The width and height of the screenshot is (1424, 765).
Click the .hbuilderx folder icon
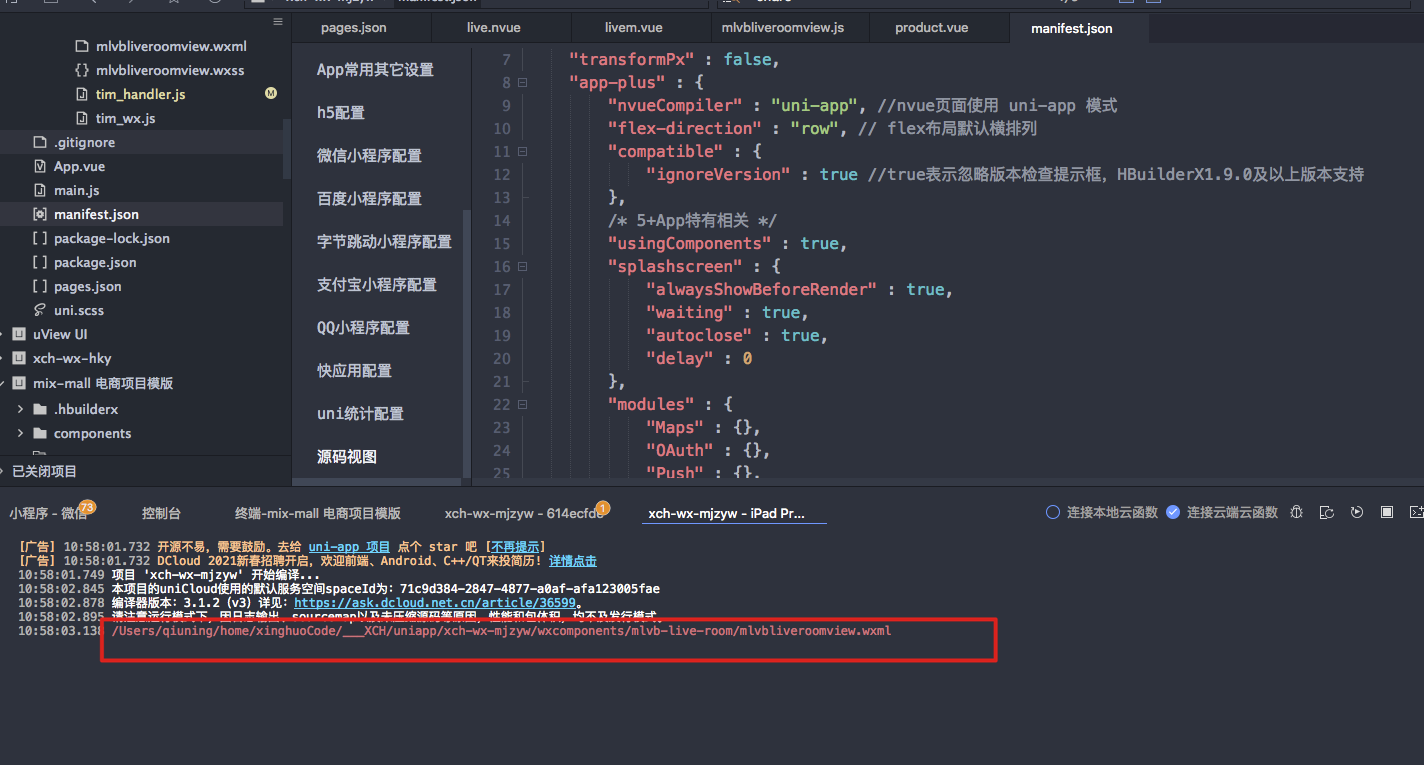point(40,409)
